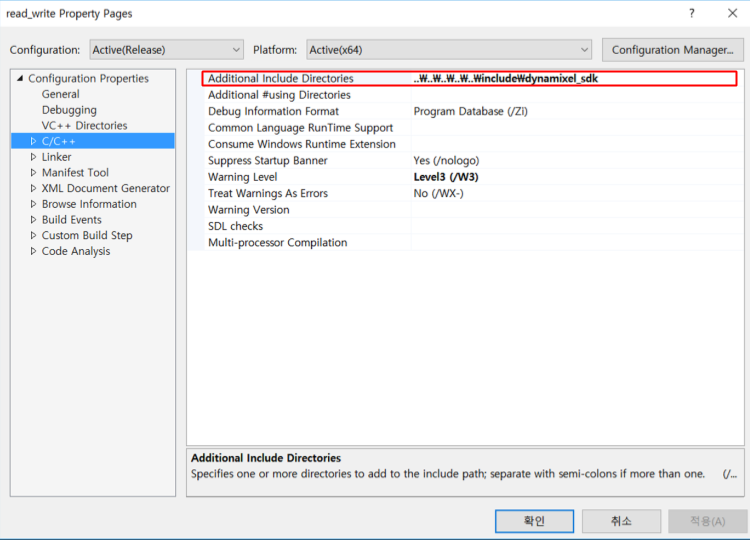Select Custom Build Step tree item

(86, 235)
